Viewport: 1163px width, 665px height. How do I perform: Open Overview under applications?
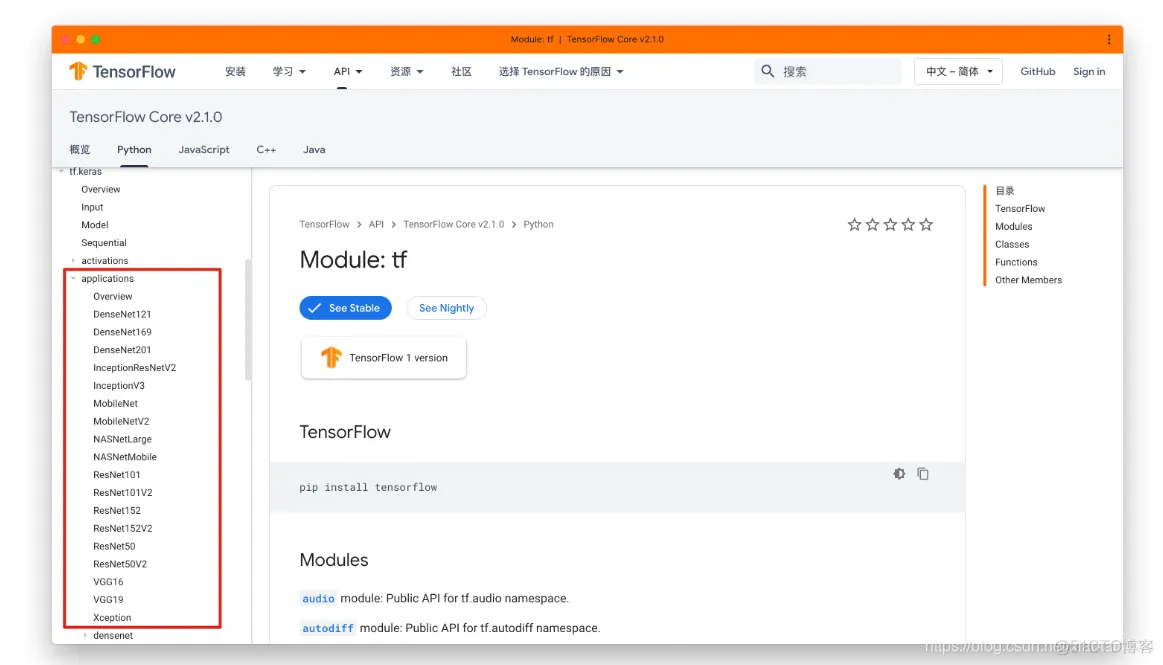point(113,297)
